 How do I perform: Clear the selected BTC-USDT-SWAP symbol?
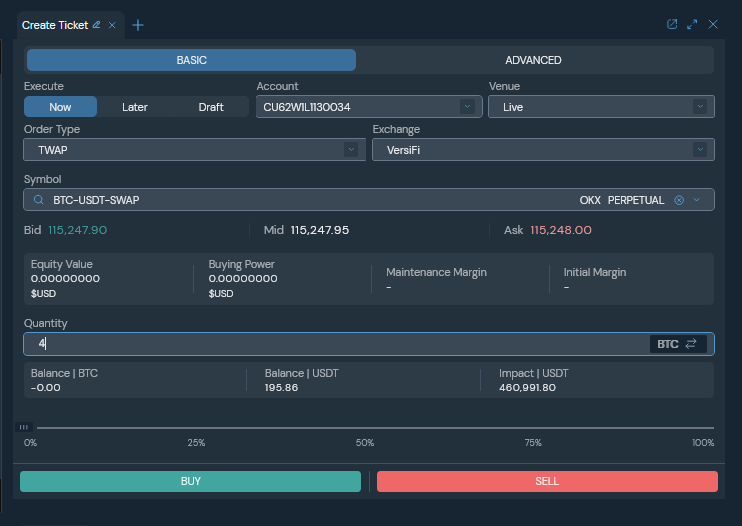click(679, 200)
